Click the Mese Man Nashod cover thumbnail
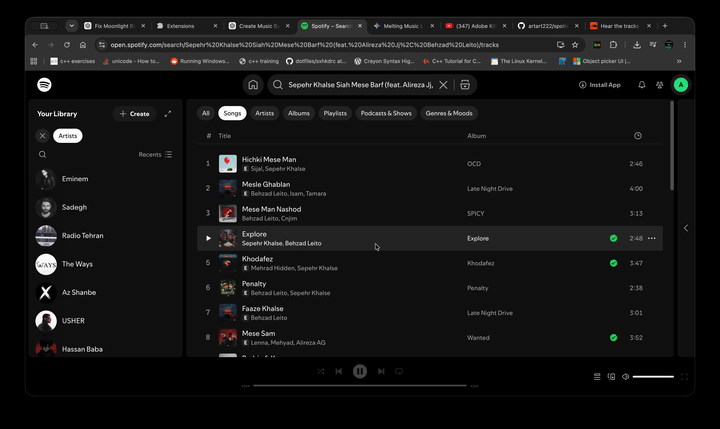This screenshot has width=720, height=429. (x=228, y=214)
